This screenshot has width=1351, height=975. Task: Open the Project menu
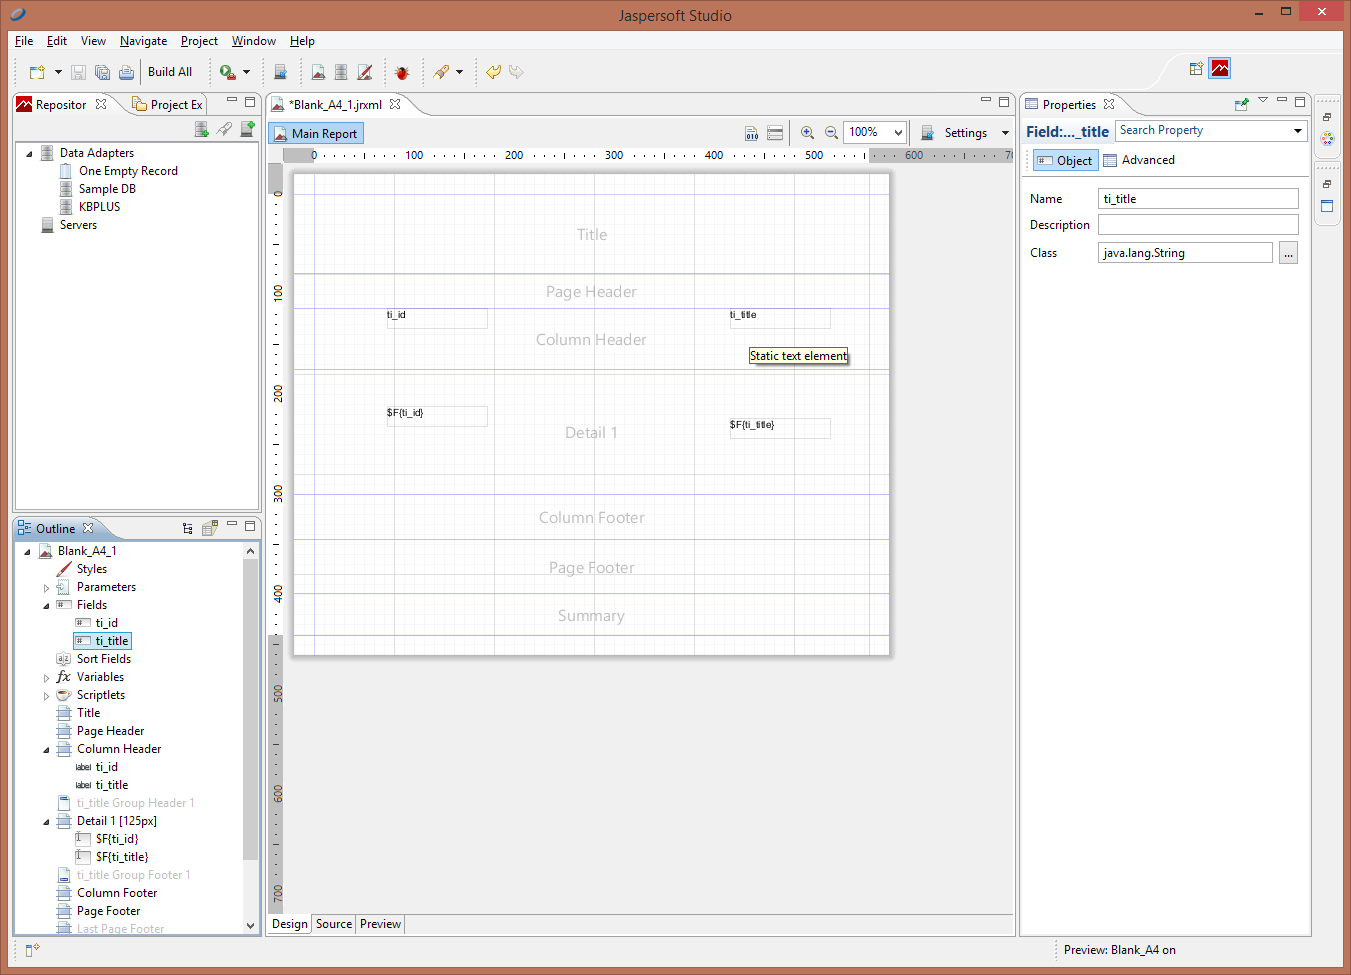tap(199, 41)
